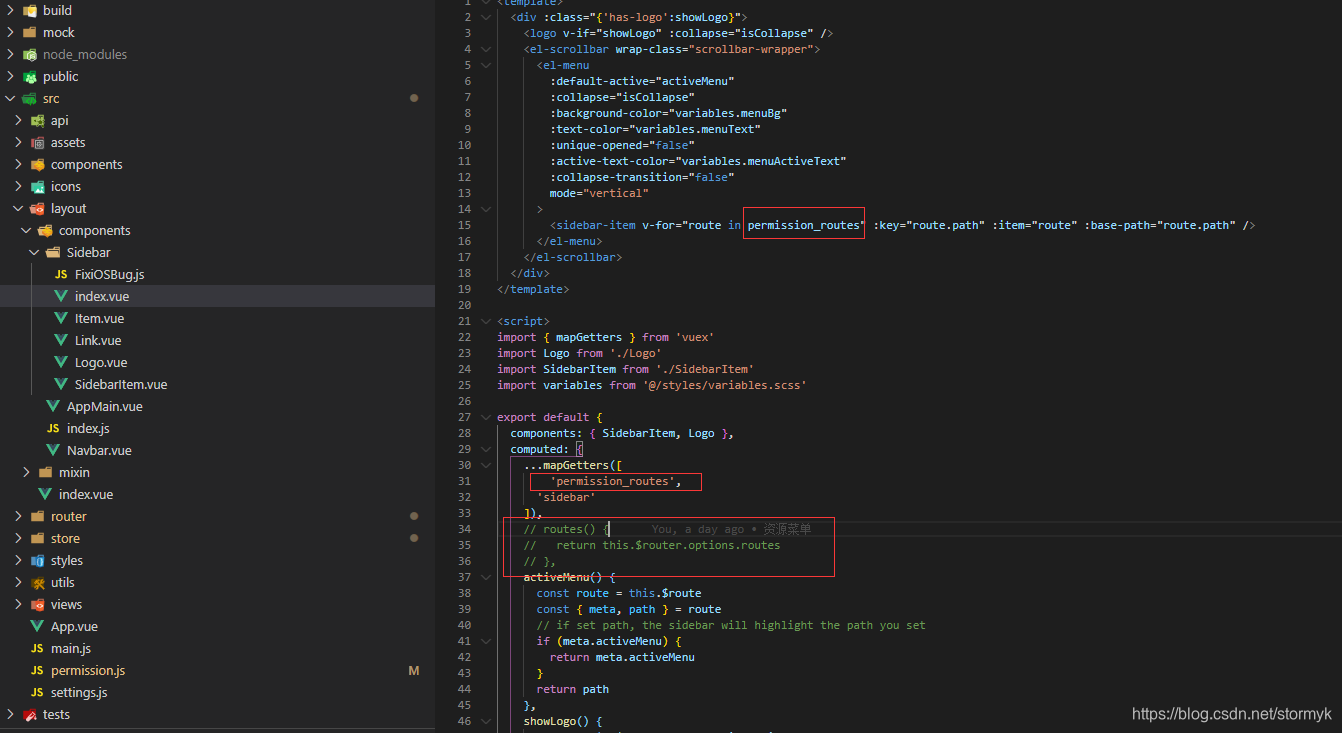1342x733 pixels.
Task: Click the 'sidebar' string on line 32
Action: [x=566, y=497]
